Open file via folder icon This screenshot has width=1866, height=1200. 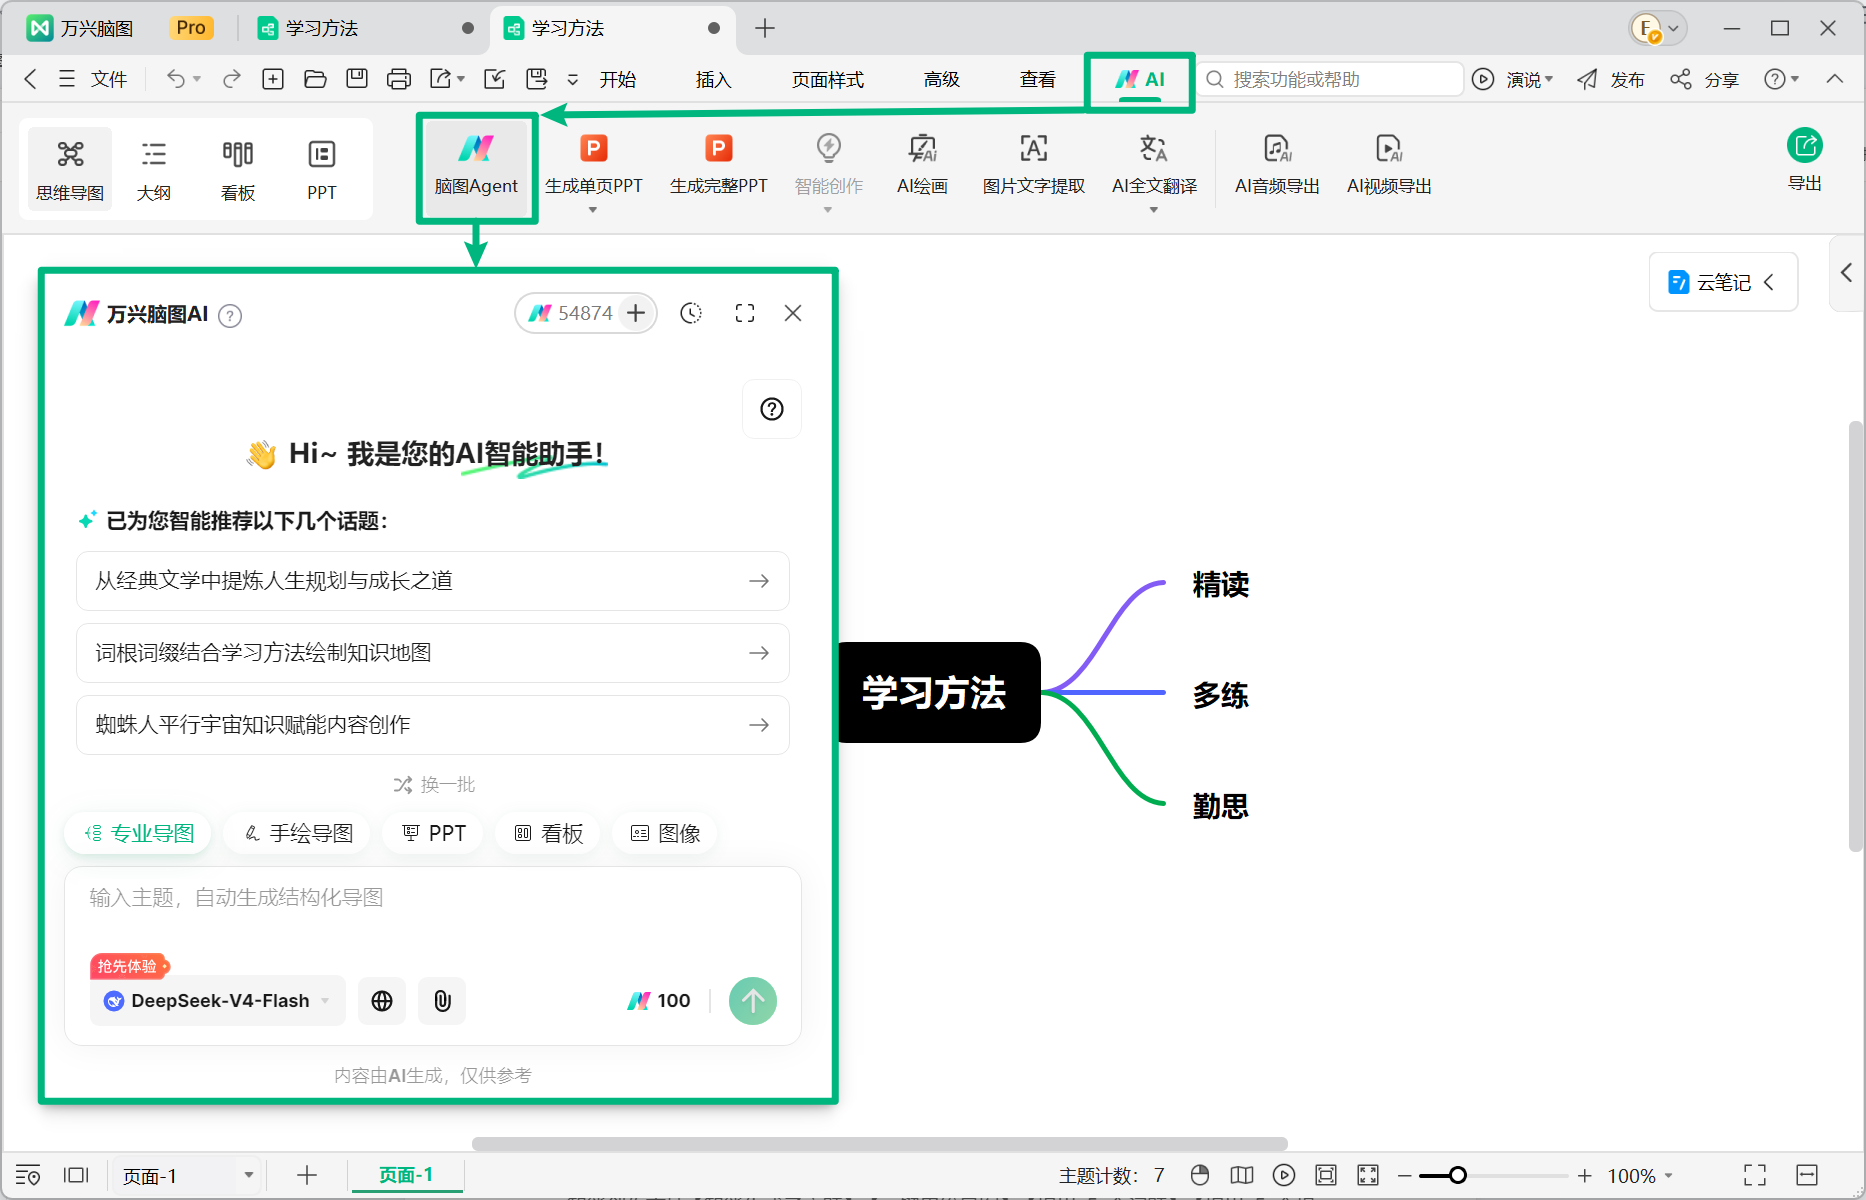click(315, 79)
